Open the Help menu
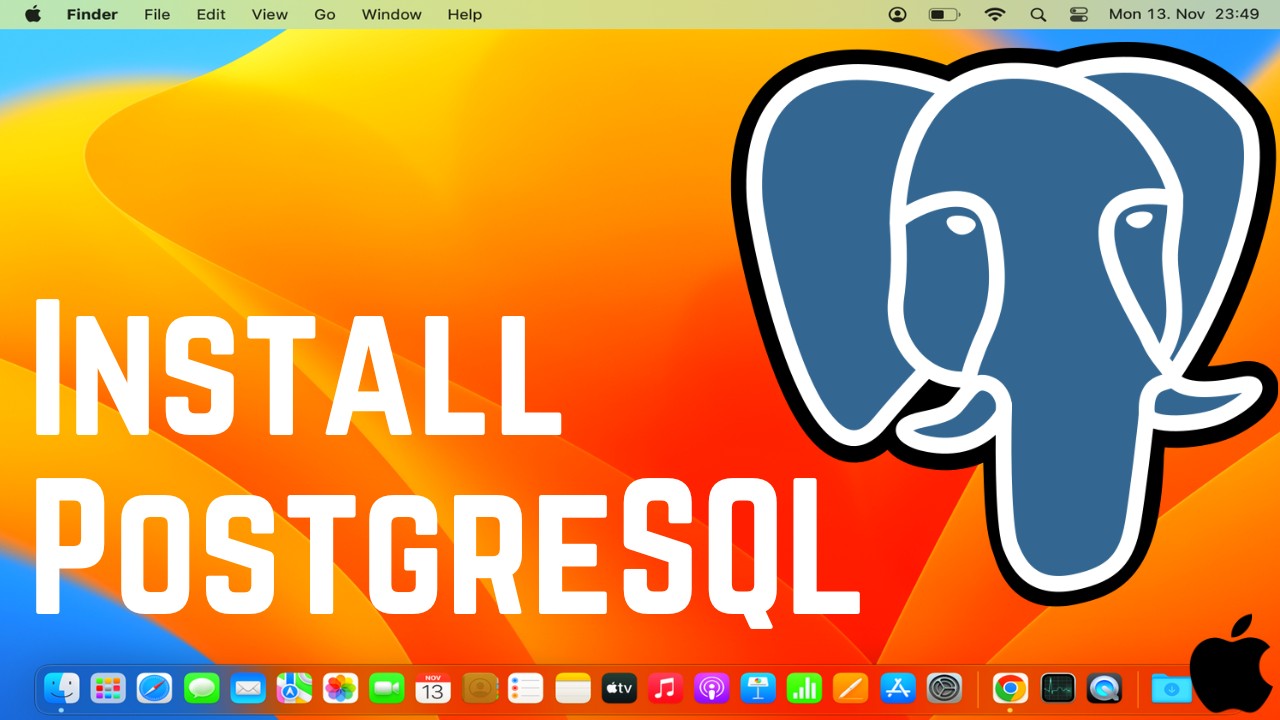The height and width of the screenshot is (720, 1280). (x=465, y=14)
